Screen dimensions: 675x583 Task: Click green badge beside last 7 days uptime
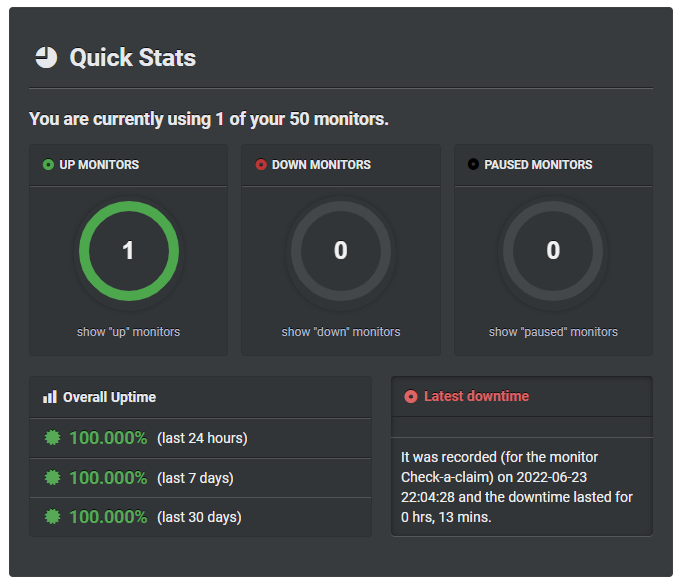click(x=53, y=478)
